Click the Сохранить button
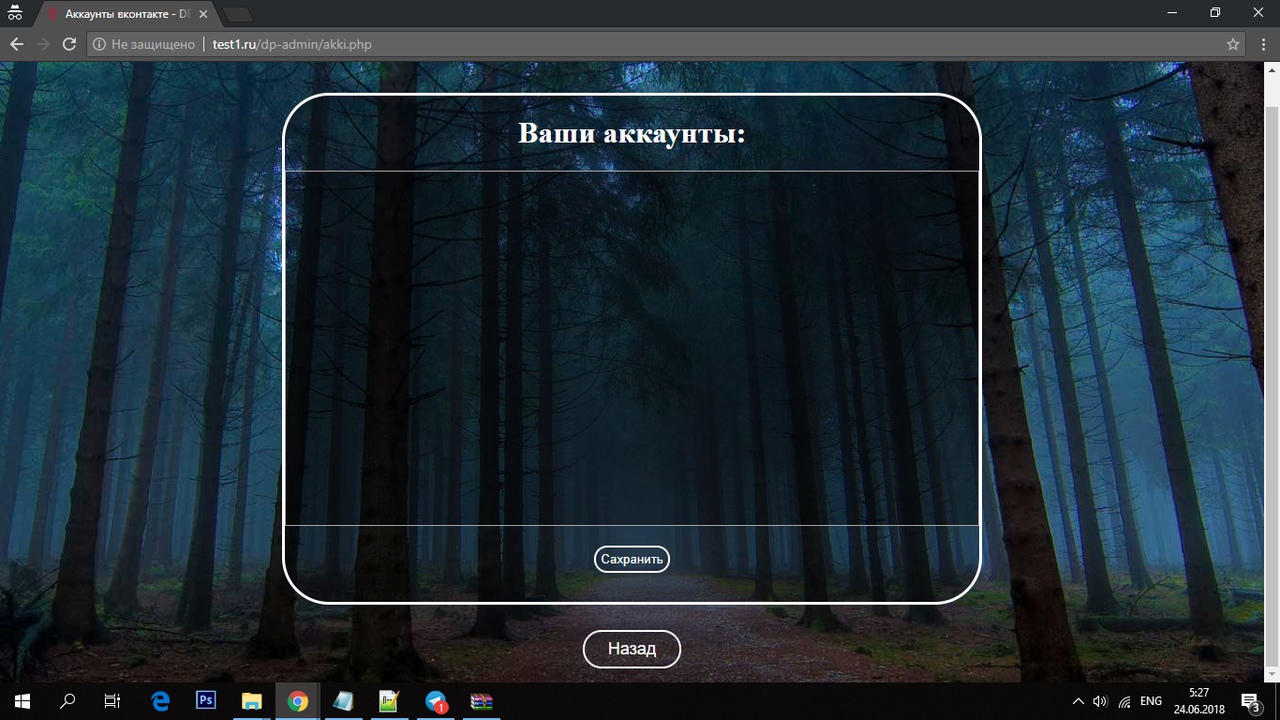Screen dimensions: 1280x720 (x=631, y=559)
